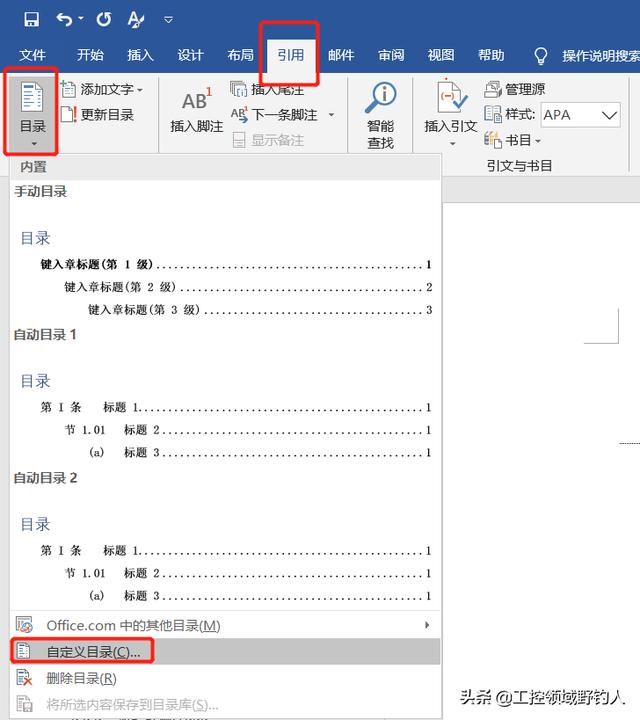Click the 插入脚注 AB icon
This screenshot has width=640, height=720.
pyautogui.click(x=196, y=101)
